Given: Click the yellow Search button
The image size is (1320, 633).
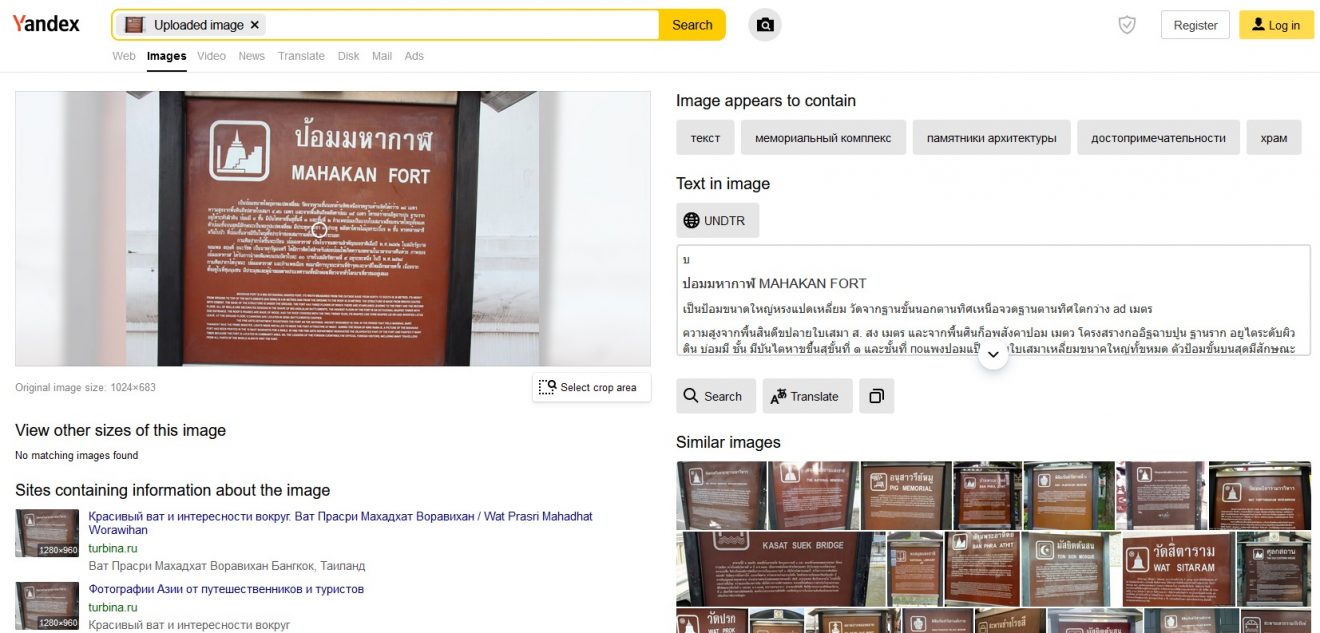Looking at the screenshot, I should pyautogui.click(x=692, y=25).
